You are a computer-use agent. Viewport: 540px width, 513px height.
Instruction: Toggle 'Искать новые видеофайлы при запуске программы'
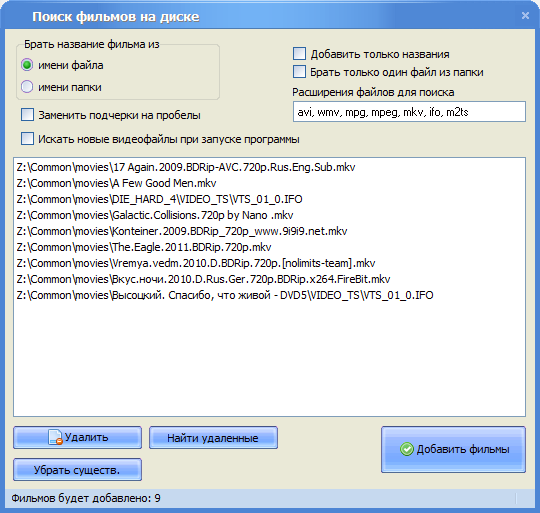click(x=28, y=139)
